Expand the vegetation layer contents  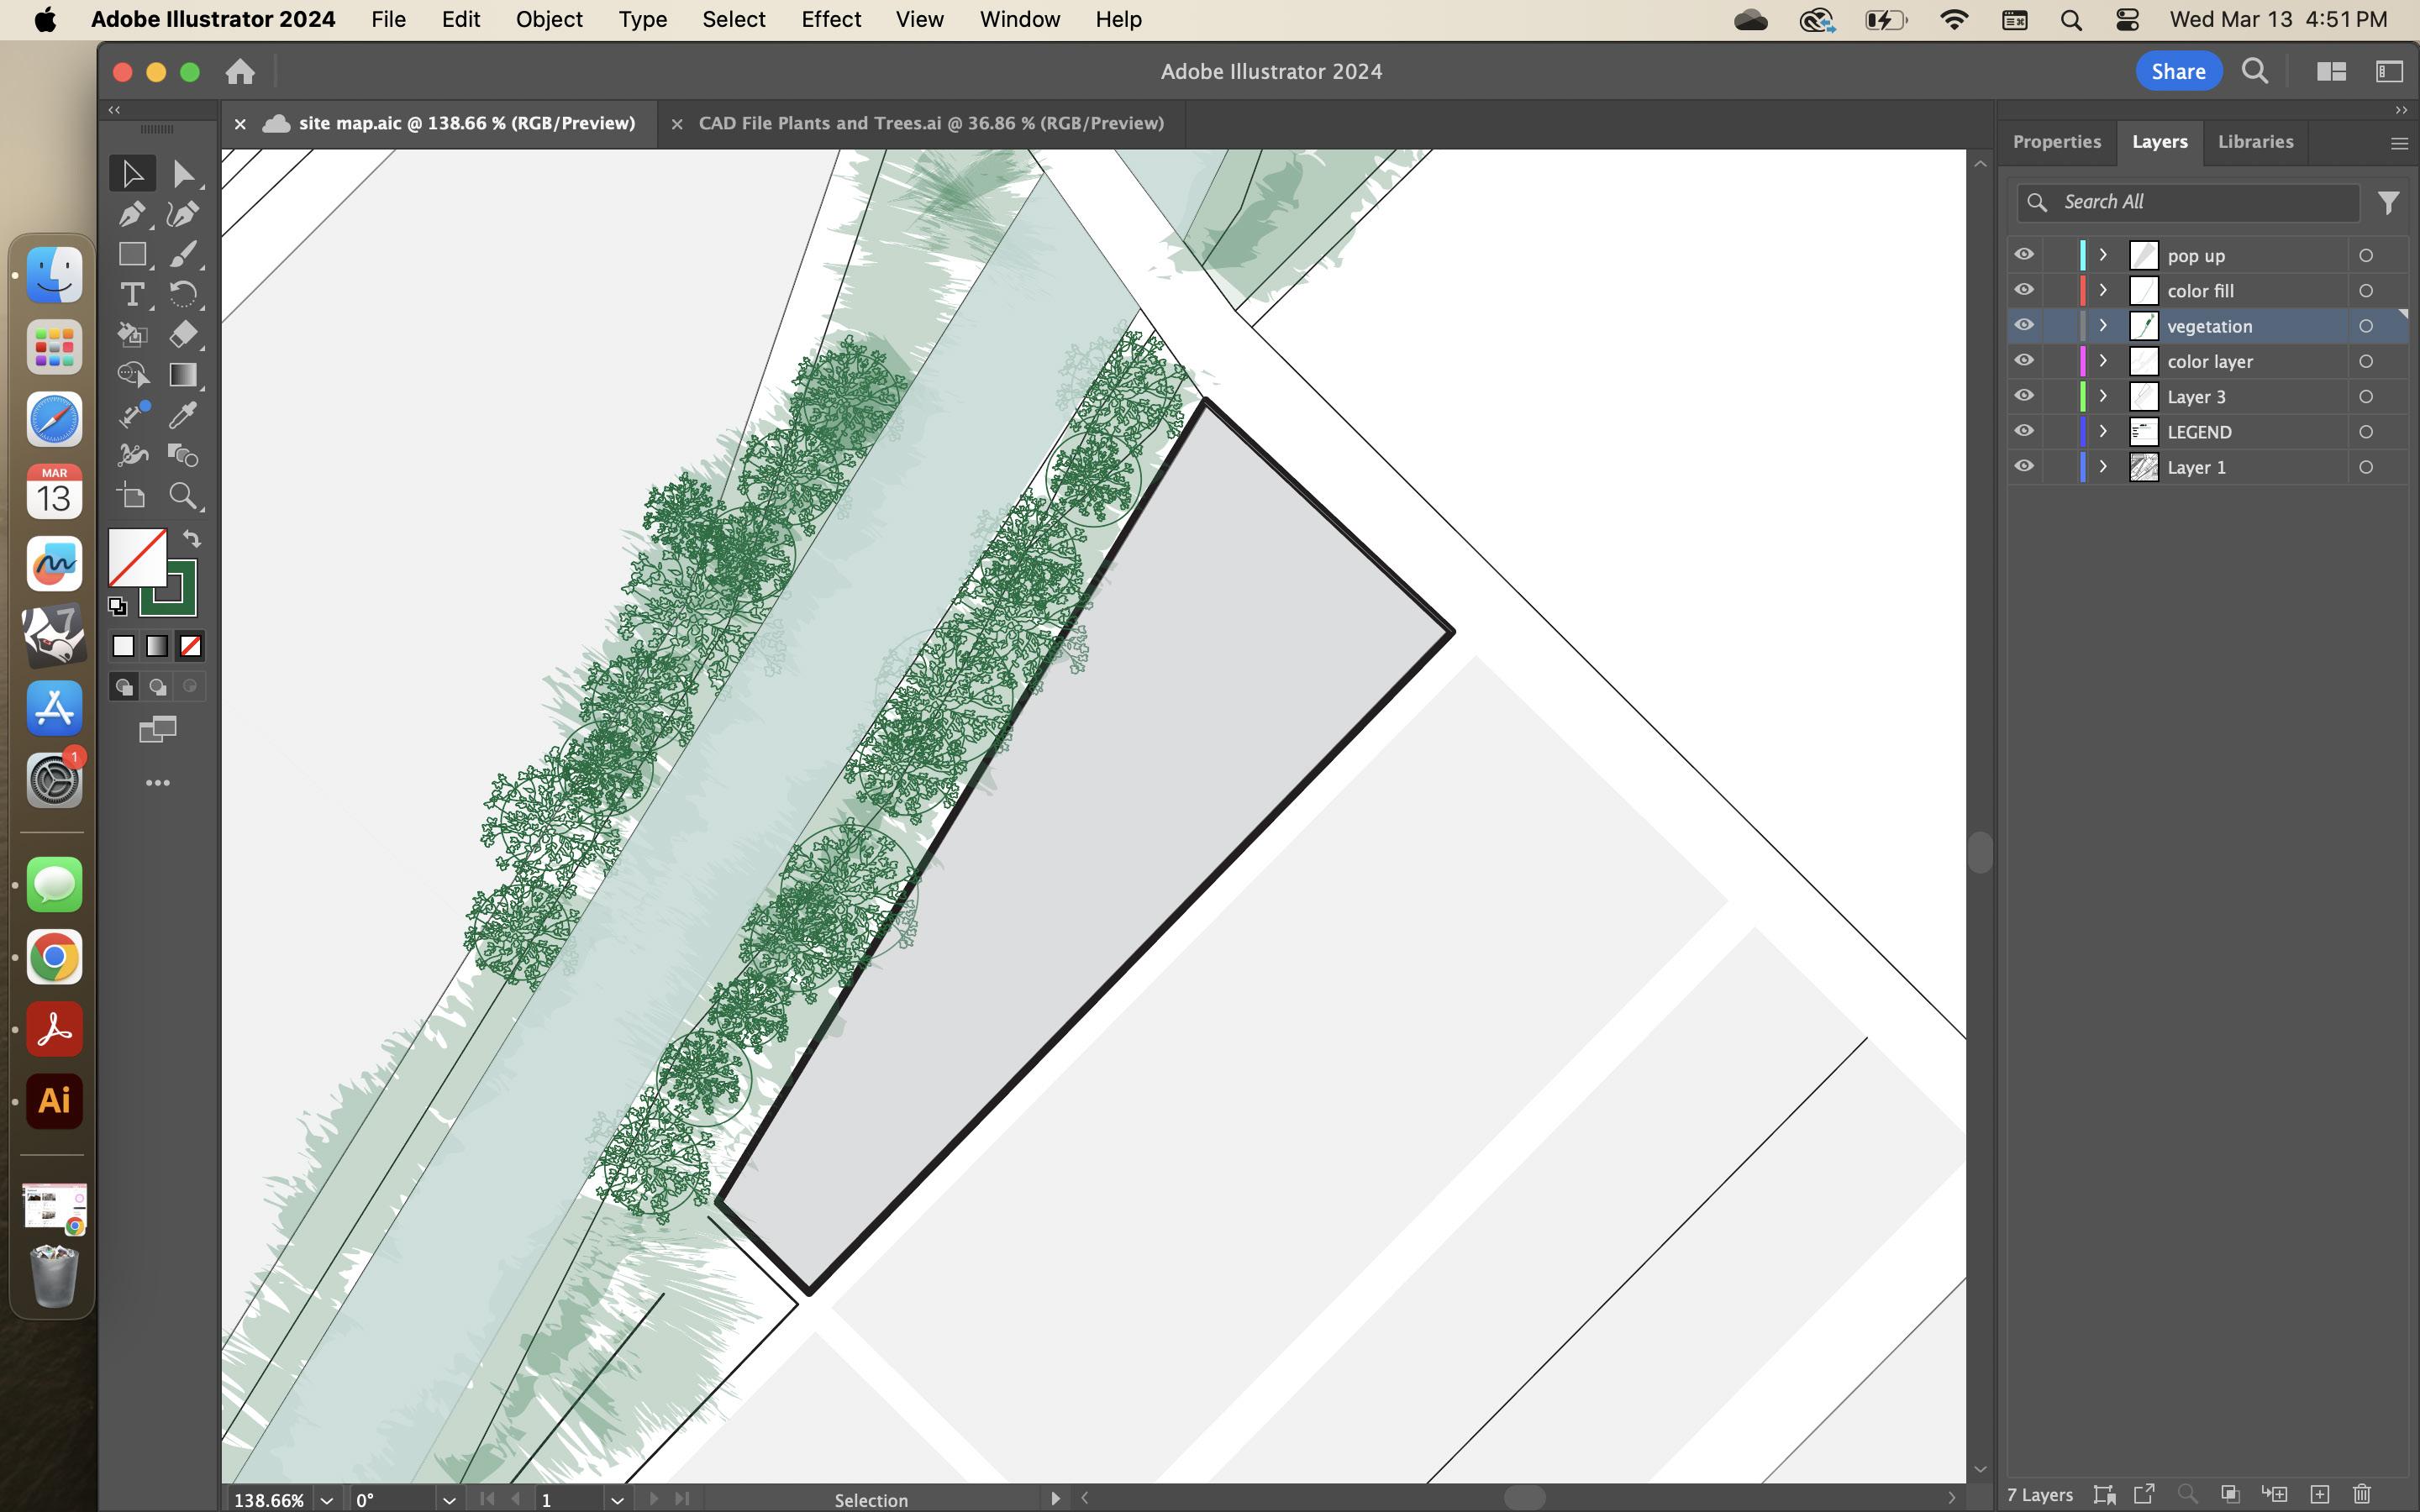click(2103, 326)
